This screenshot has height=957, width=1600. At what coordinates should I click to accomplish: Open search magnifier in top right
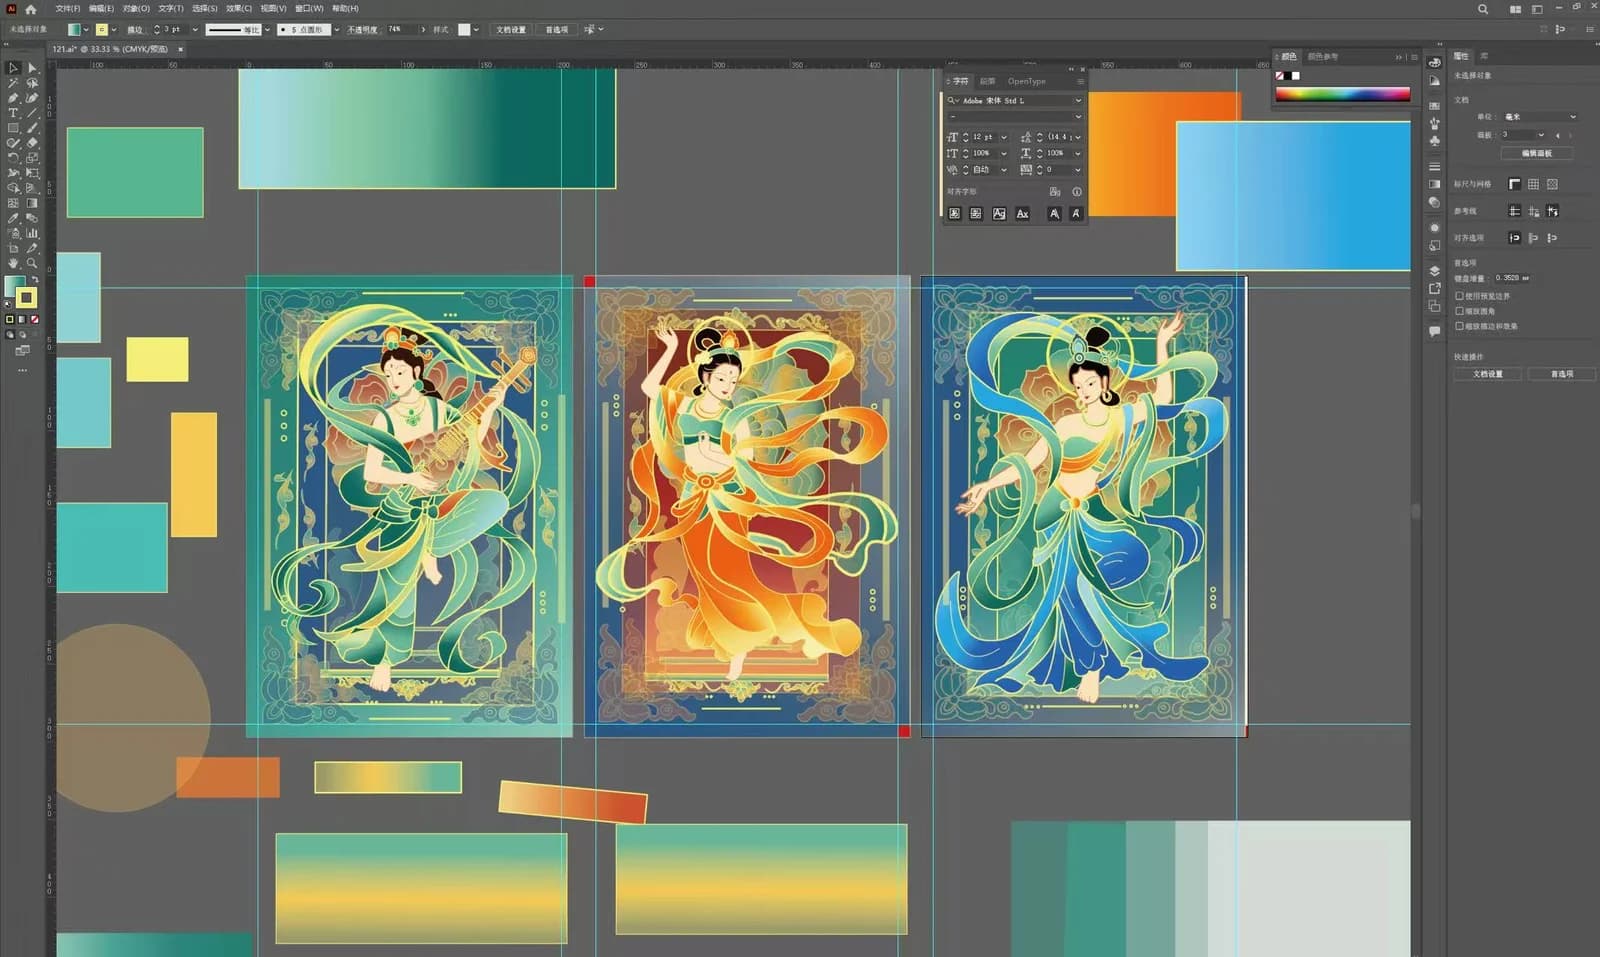click(1483, 8)
